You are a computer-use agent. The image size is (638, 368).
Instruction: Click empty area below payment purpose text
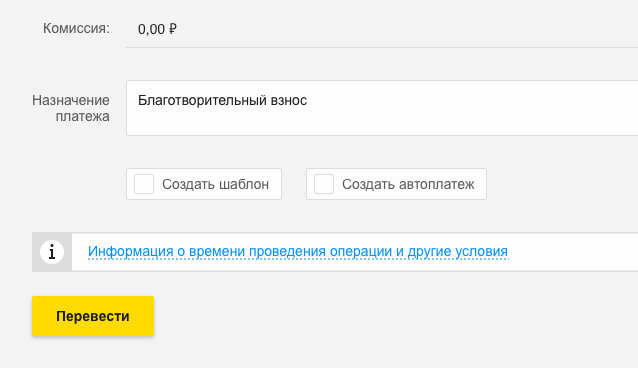pos(382,122)
